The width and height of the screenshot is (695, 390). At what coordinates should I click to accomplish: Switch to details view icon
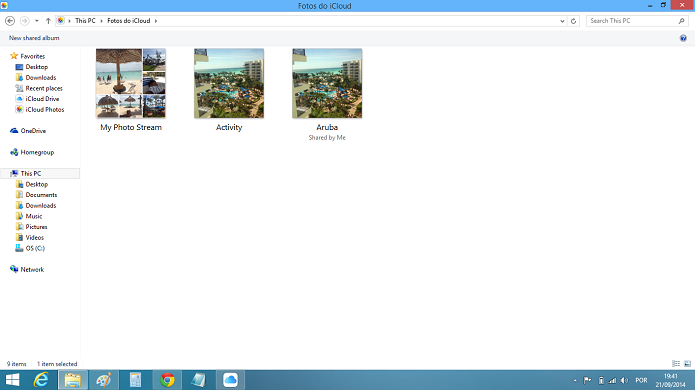pos(676,364)
